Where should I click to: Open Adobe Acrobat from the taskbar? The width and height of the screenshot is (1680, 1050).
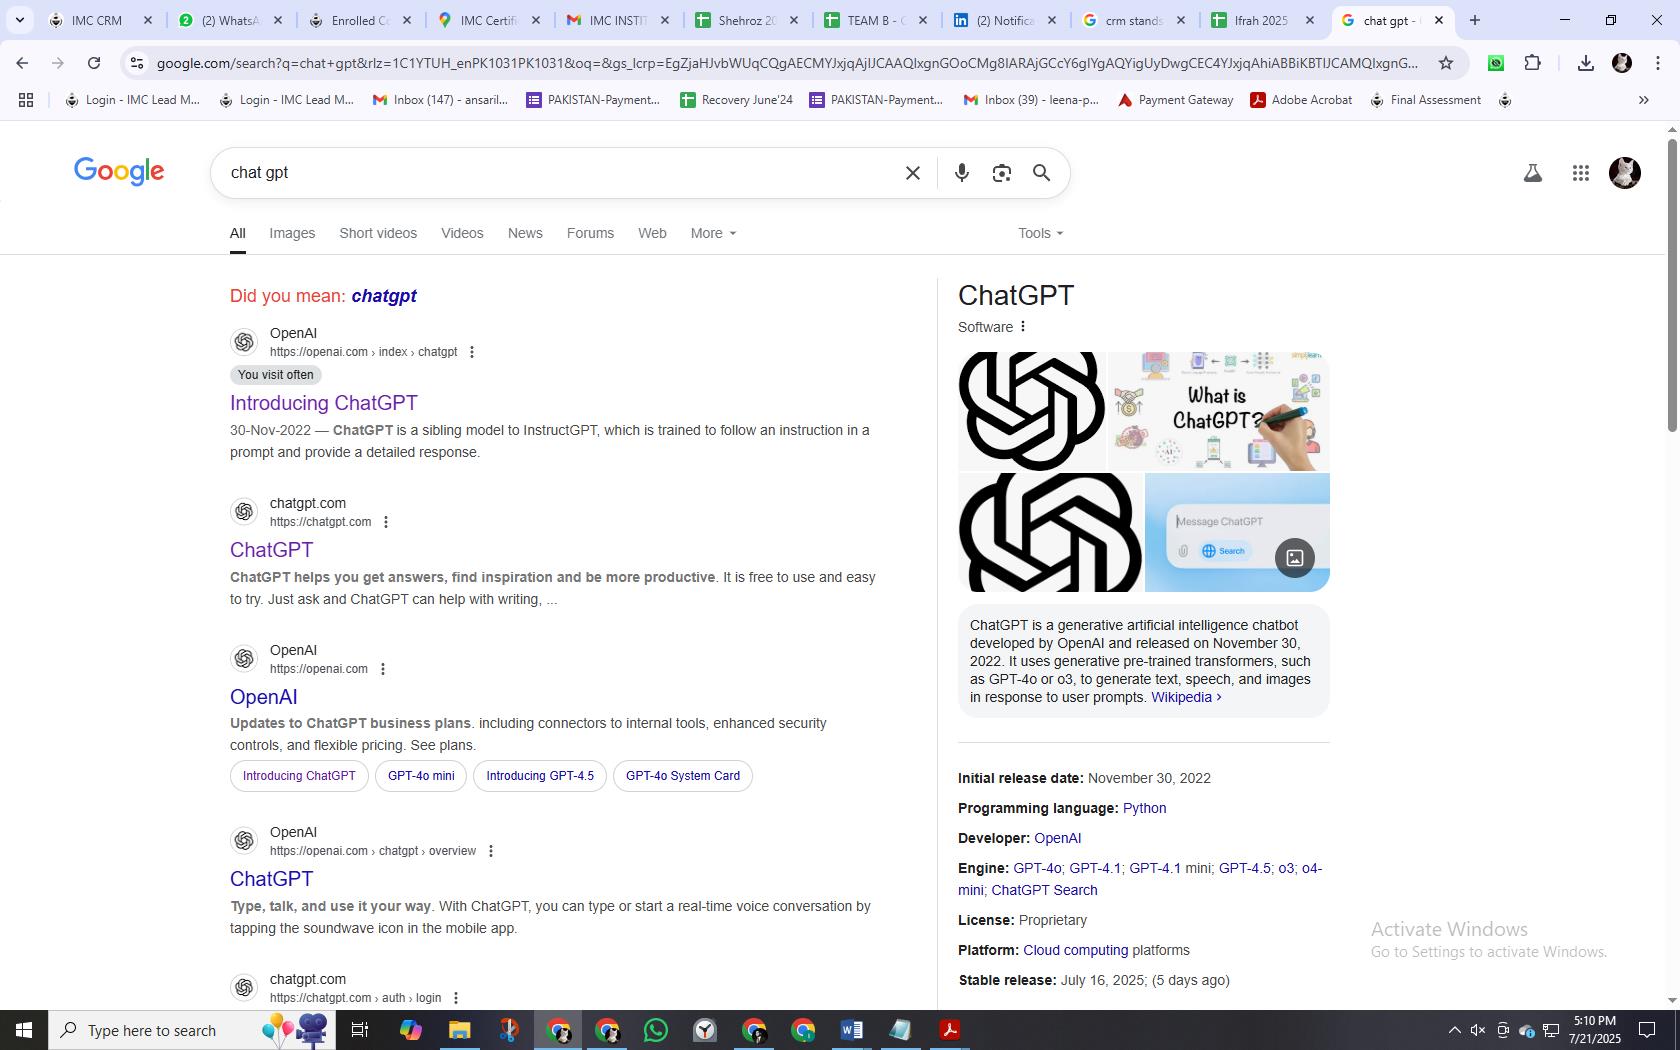[949, 1030]
